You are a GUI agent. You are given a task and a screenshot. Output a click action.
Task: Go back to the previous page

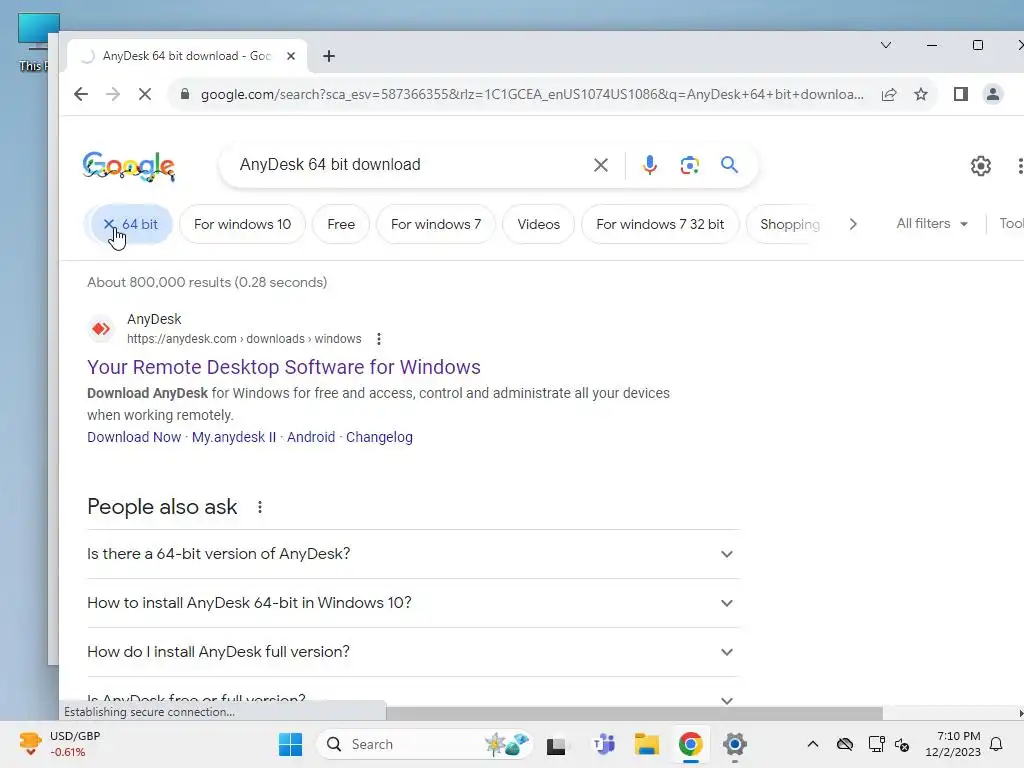point(81,94)
